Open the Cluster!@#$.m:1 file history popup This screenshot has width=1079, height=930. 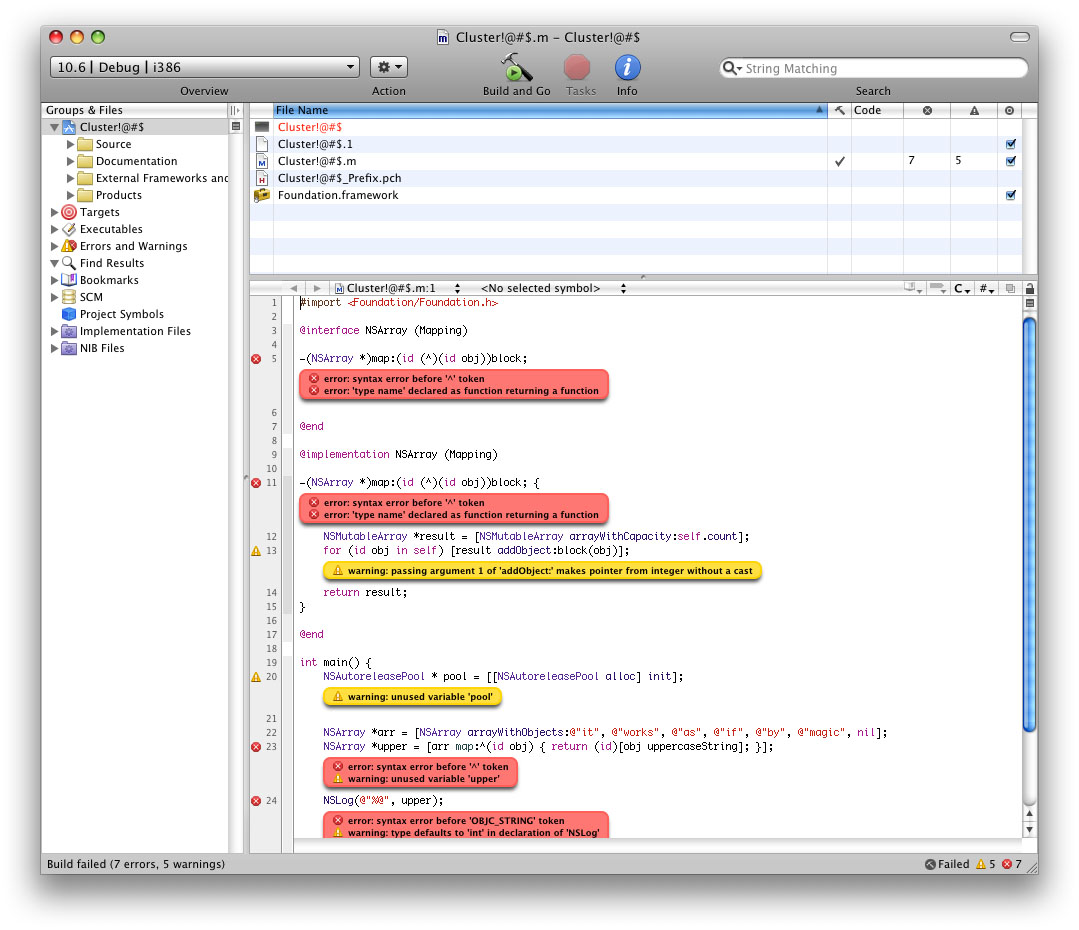point(397,288)
